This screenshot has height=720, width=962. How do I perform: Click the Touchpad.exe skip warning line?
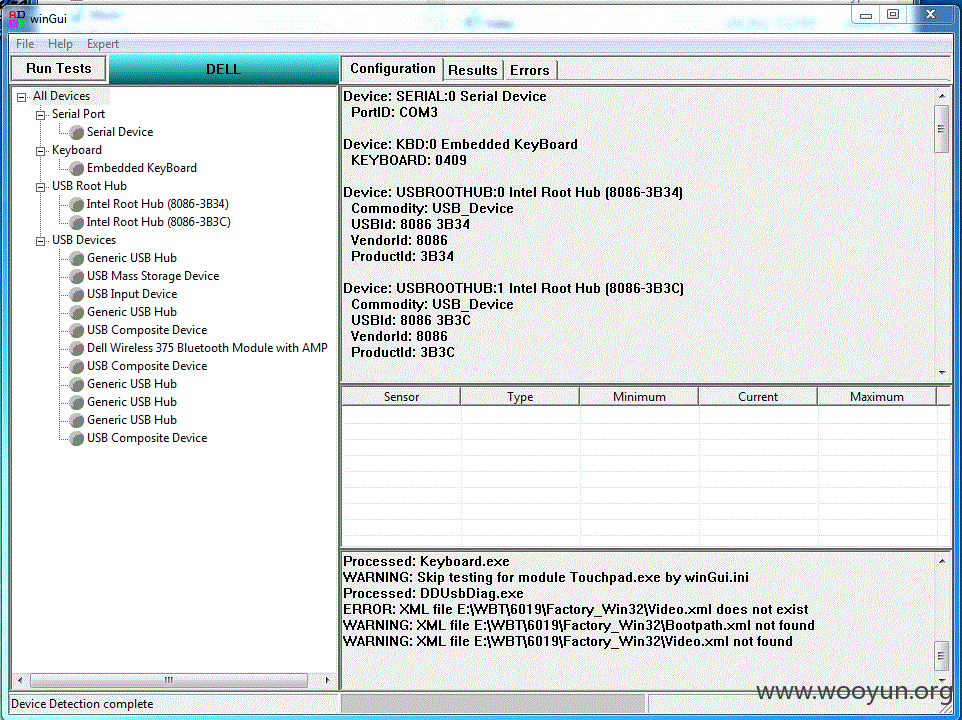pos(546,577)
